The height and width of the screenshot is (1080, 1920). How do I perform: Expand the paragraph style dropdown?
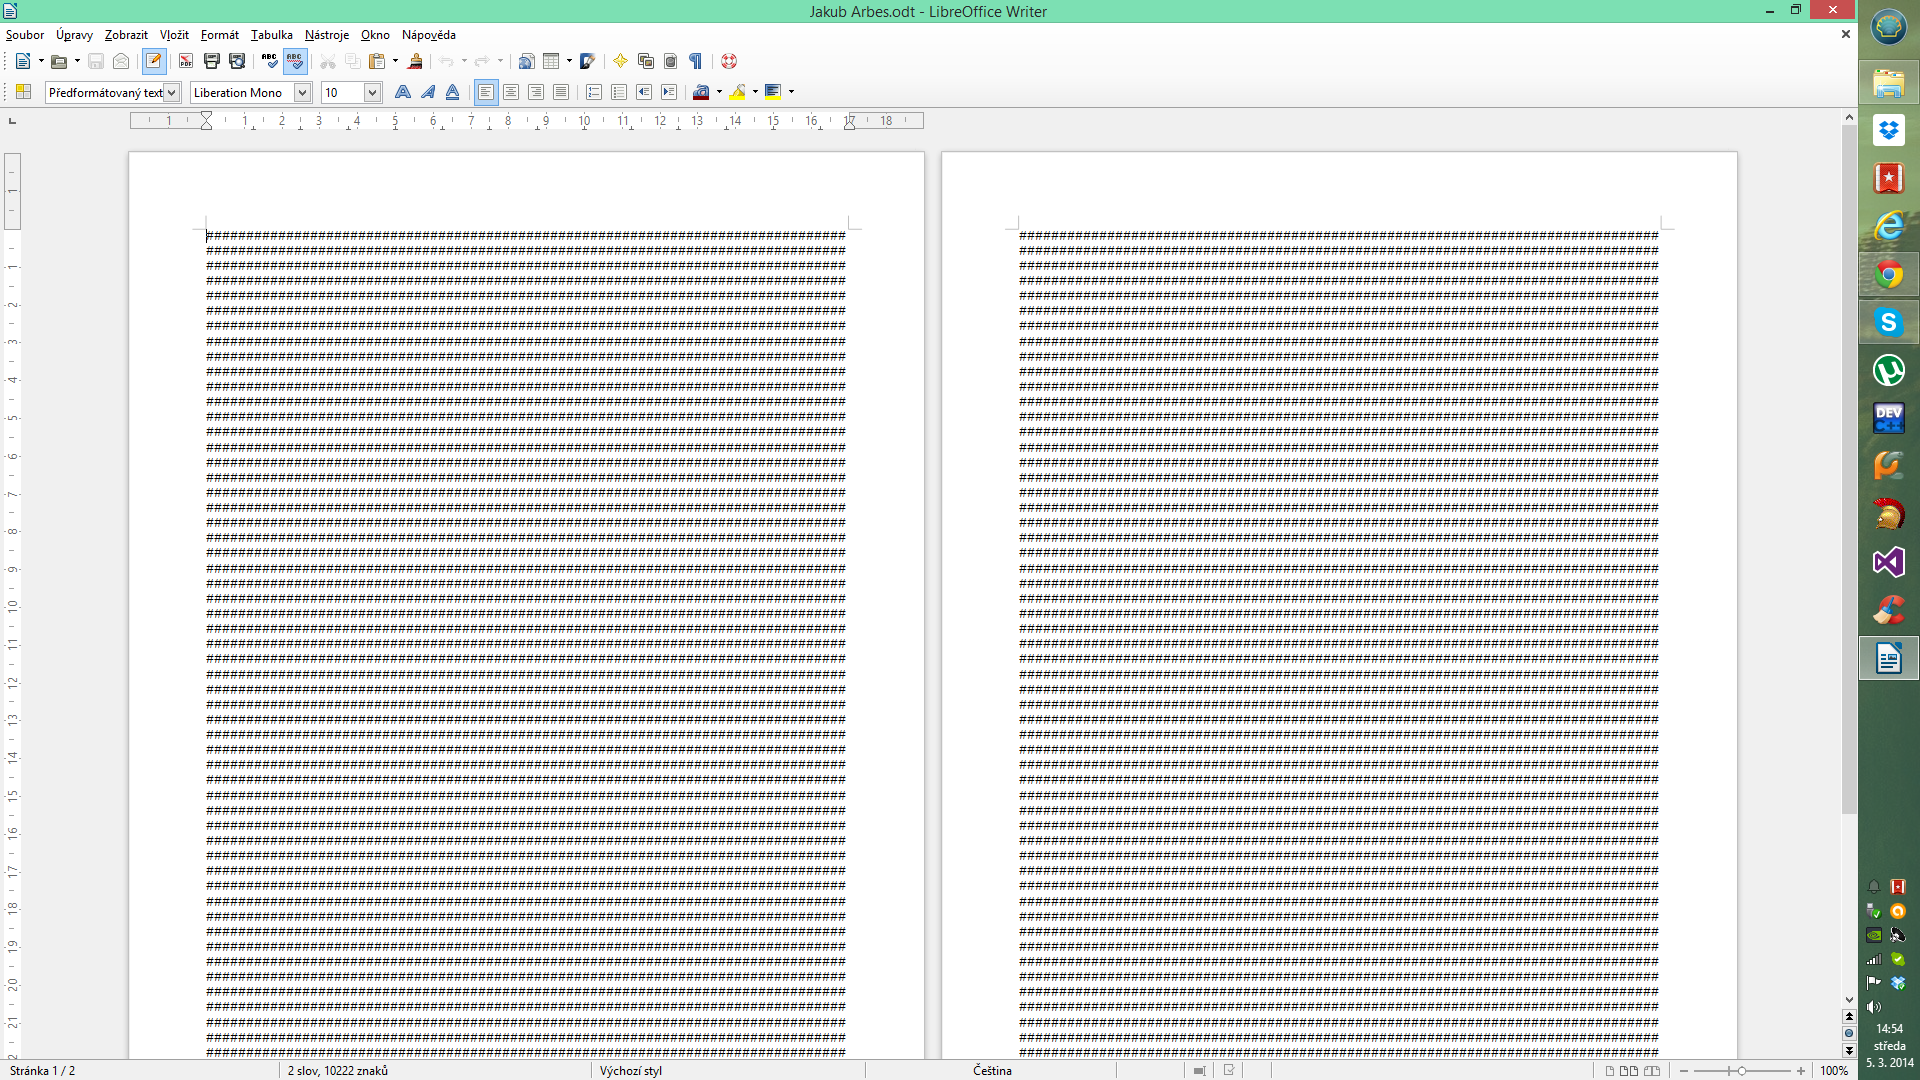tap(172, 92)
